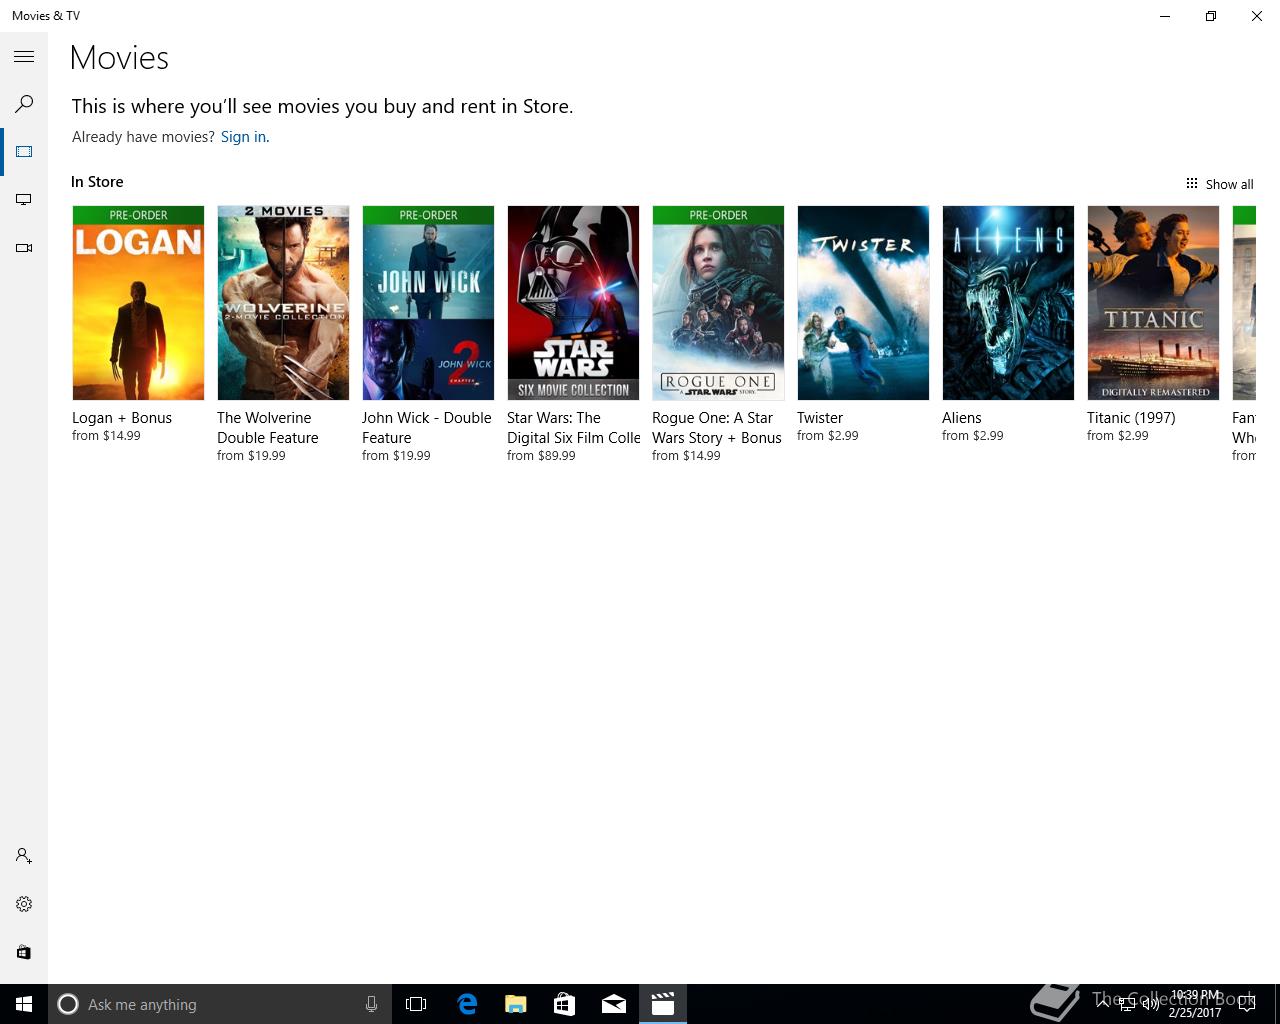1280x1024 pixels.
Task: Open the TV section icon in sidebar
Action: click(24, 200)
